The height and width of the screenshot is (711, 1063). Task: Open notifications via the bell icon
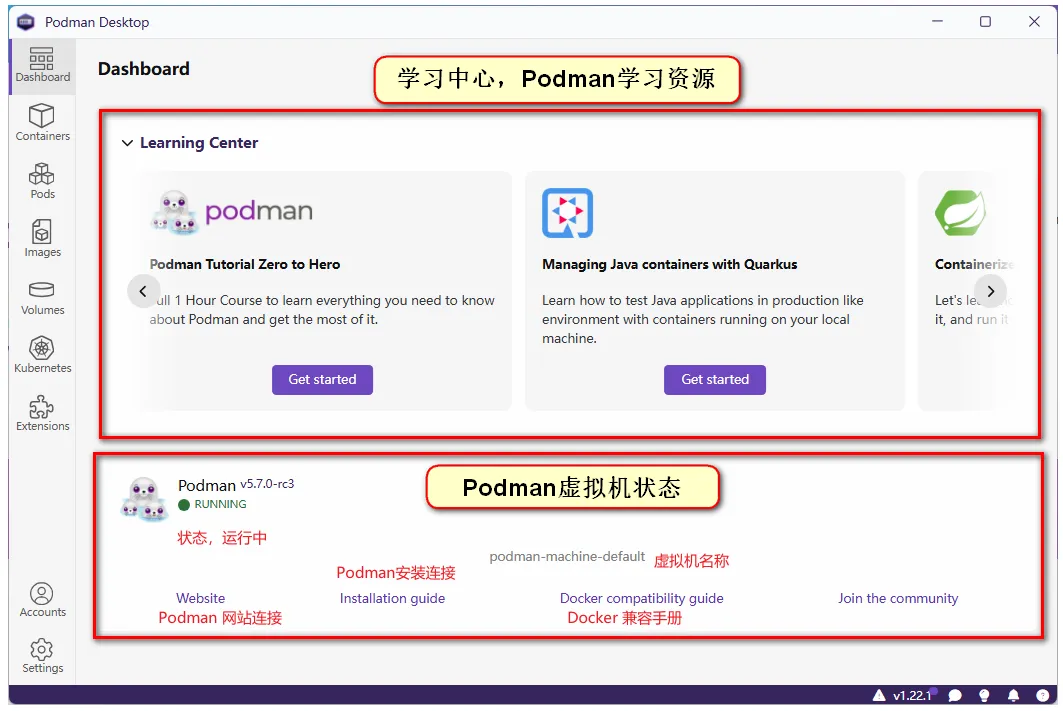[1013, 694]
